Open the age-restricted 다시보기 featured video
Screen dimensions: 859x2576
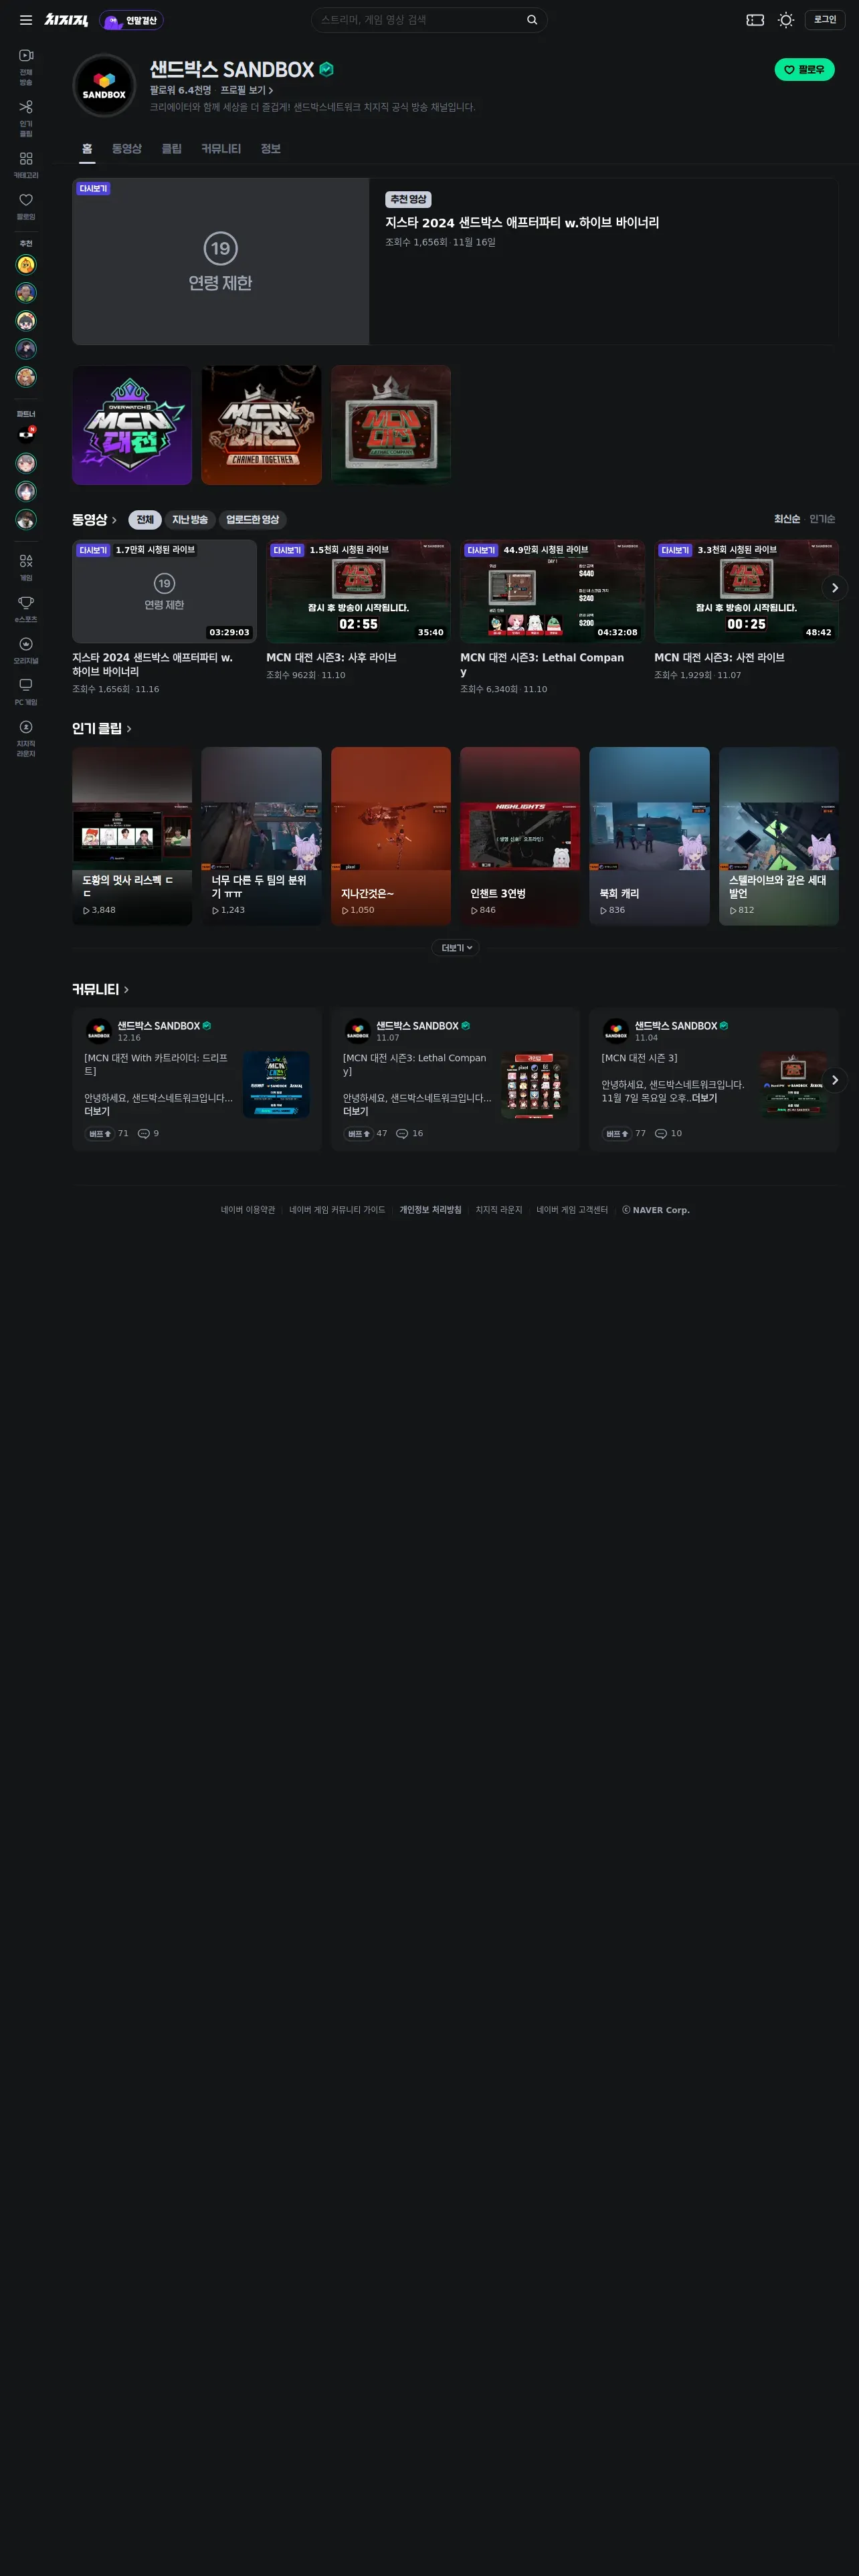point(220,262)
